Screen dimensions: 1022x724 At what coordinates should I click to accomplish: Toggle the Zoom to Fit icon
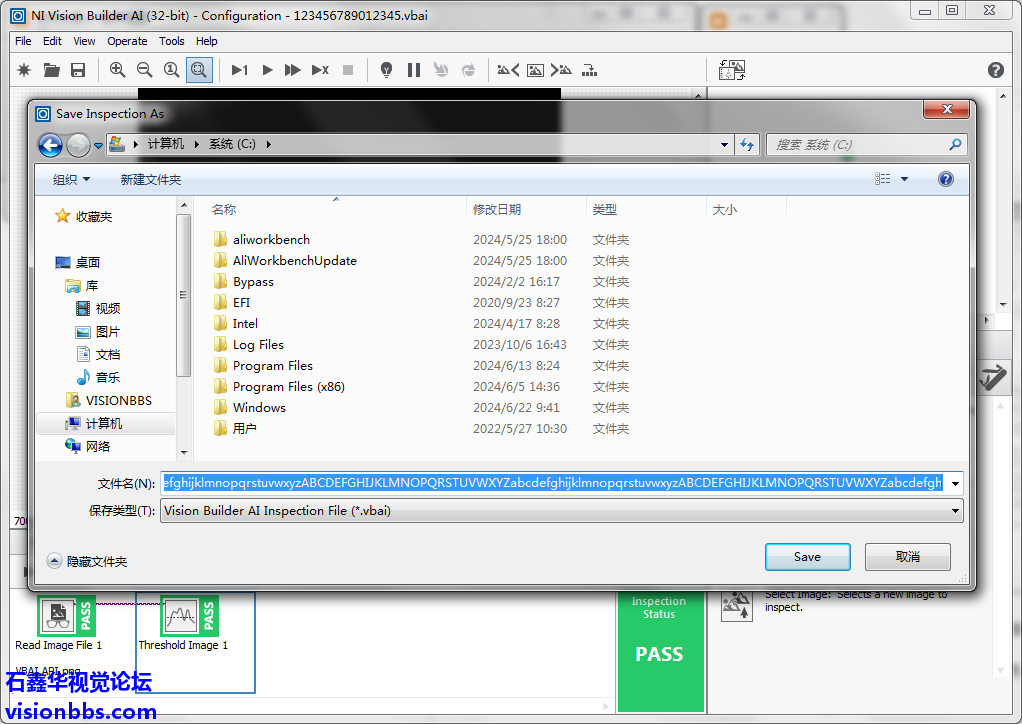point(199,70)
